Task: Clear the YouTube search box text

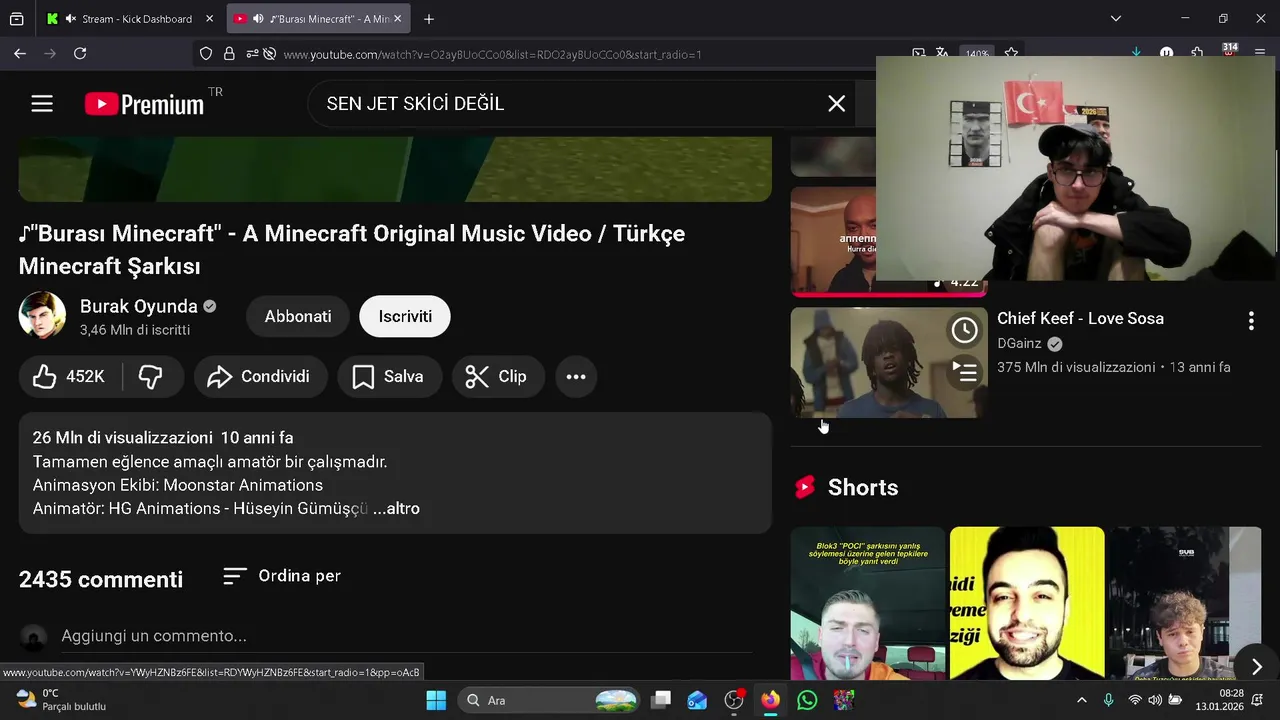Action: point(837,104)
